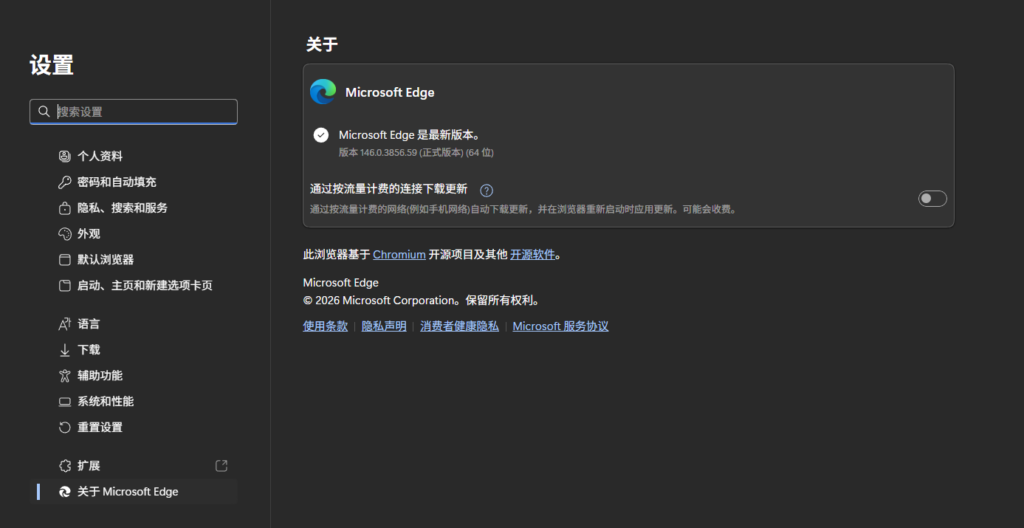
Task: Click the large Microsoft Edge logo in the card
Action: click(323, 92)
